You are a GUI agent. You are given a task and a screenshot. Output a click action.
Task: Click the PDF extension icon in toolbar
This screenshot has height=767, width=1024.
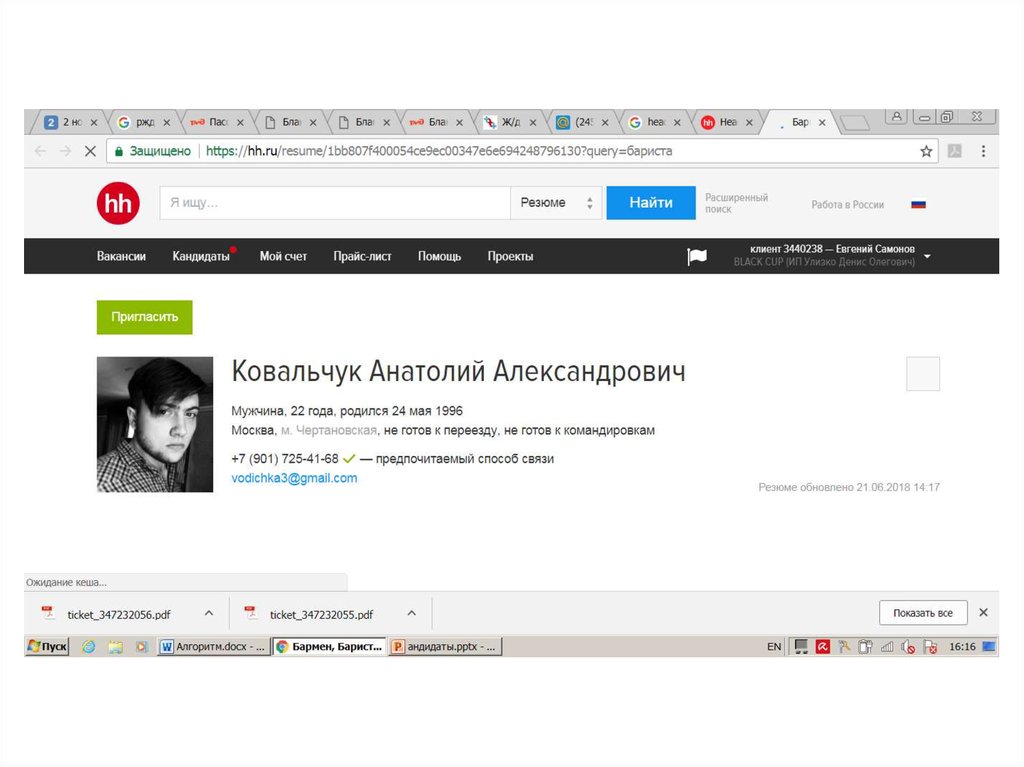(x=955, y=151)
